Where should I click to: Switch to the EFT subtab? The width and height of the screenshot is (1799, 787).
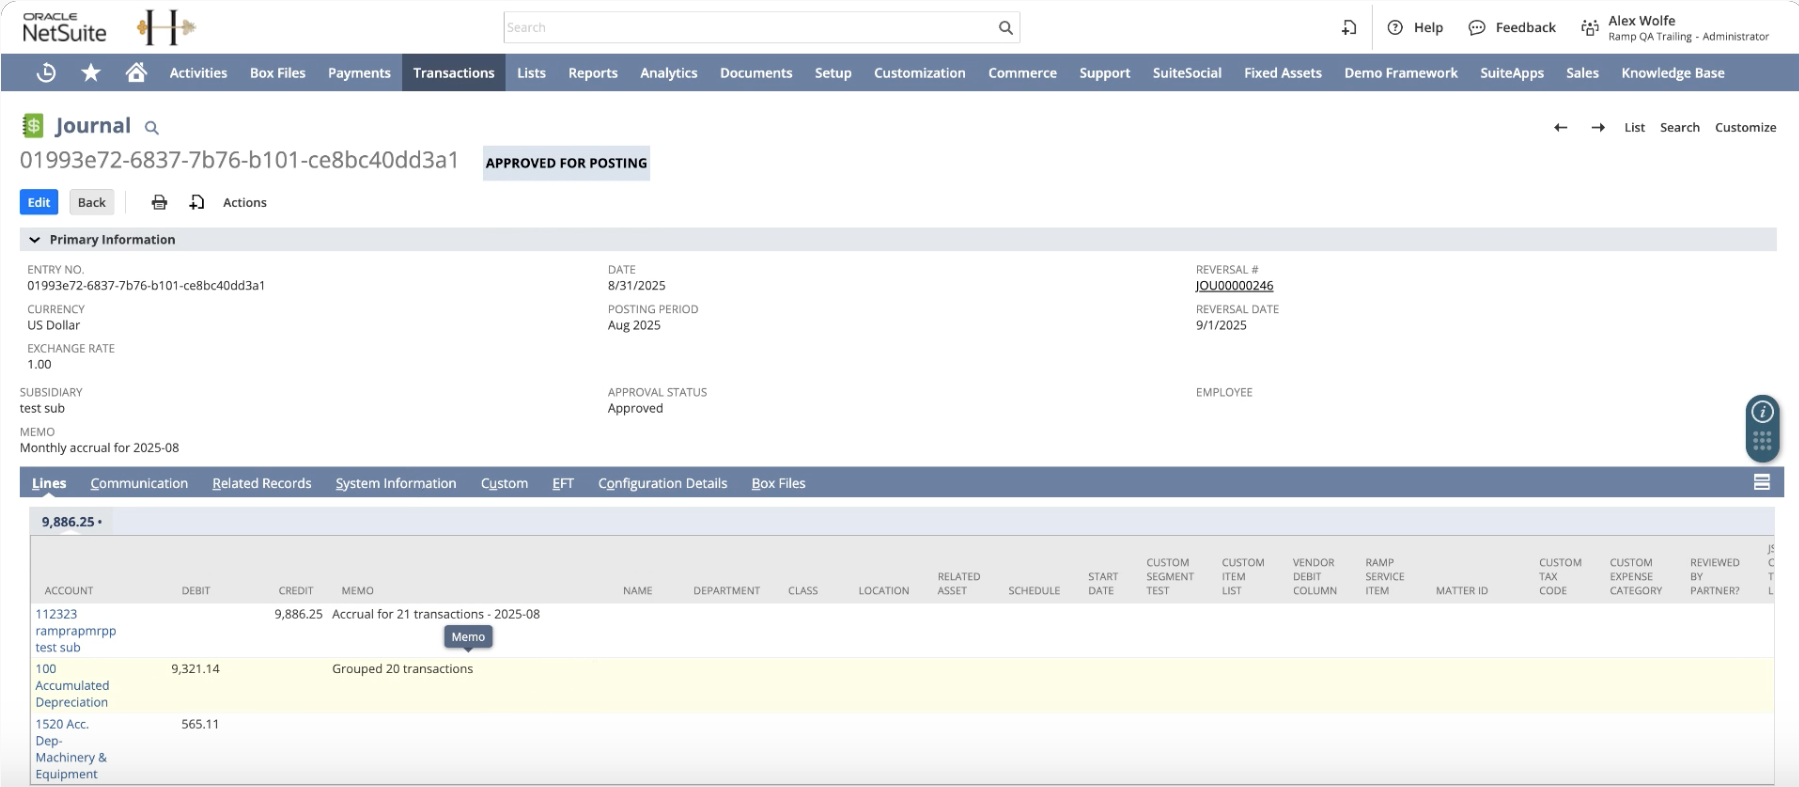563,483
